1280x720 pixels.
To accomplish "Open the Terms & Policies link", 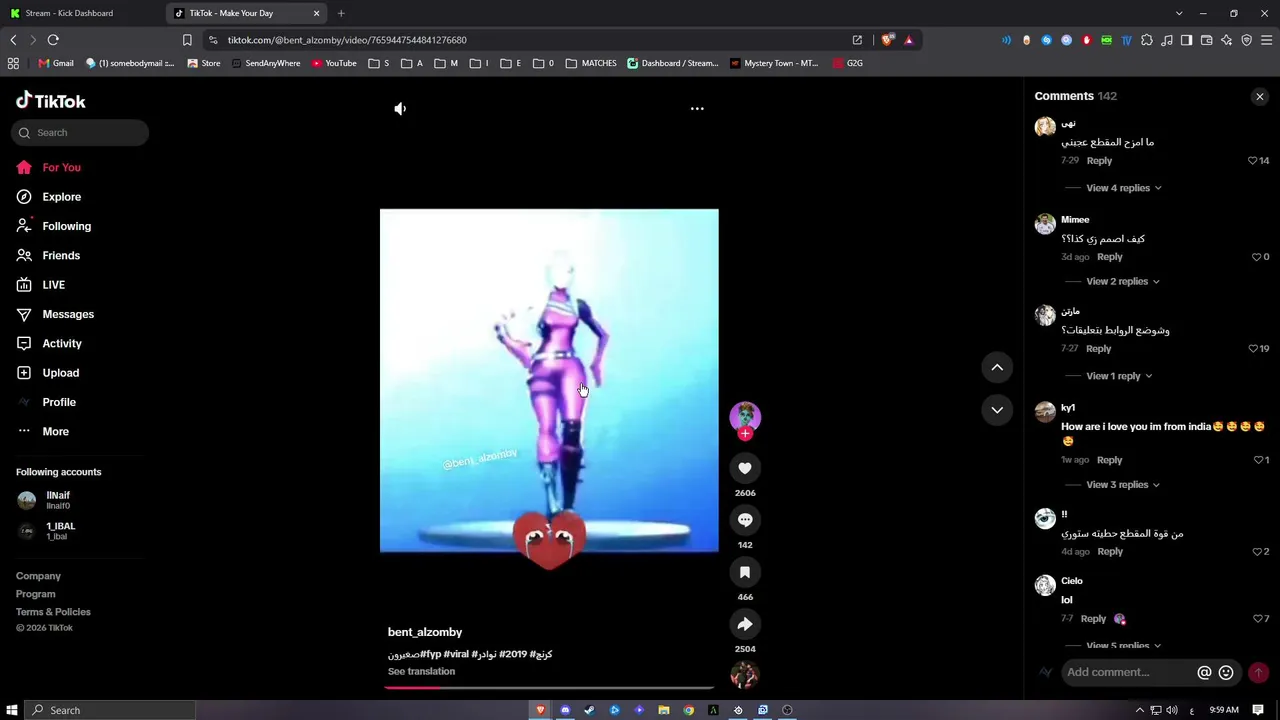I will click(x=53, y=612).
